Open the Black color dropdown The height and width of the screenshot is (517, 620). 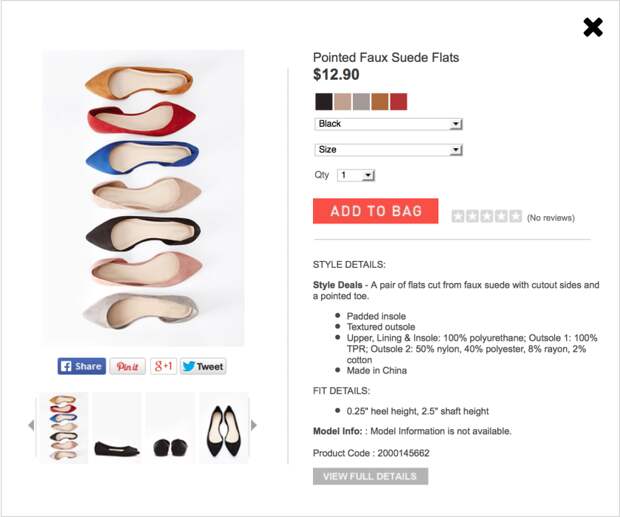[388, 124]
